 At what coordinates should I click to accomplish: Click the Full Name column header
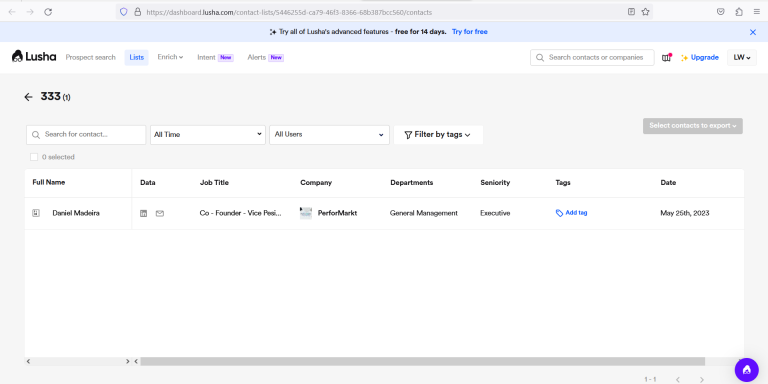(x=48, y=182)
